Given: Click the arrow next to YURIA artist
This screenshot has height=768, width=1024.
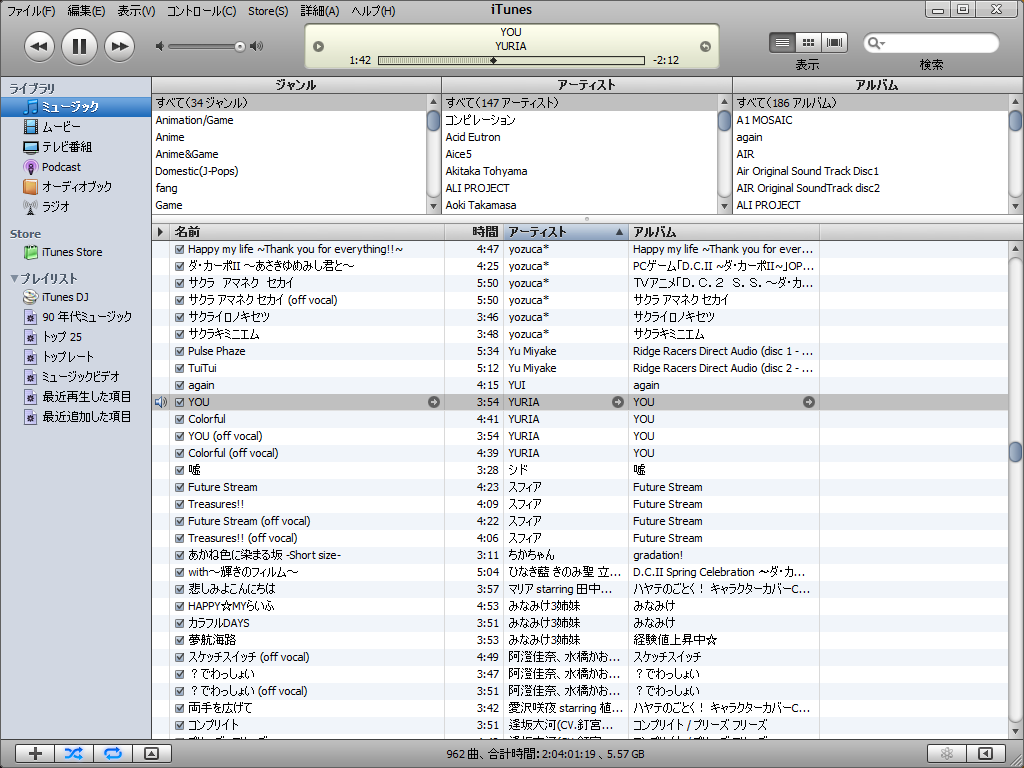Looking at the screenshot, I should click(x=618, y=402).
